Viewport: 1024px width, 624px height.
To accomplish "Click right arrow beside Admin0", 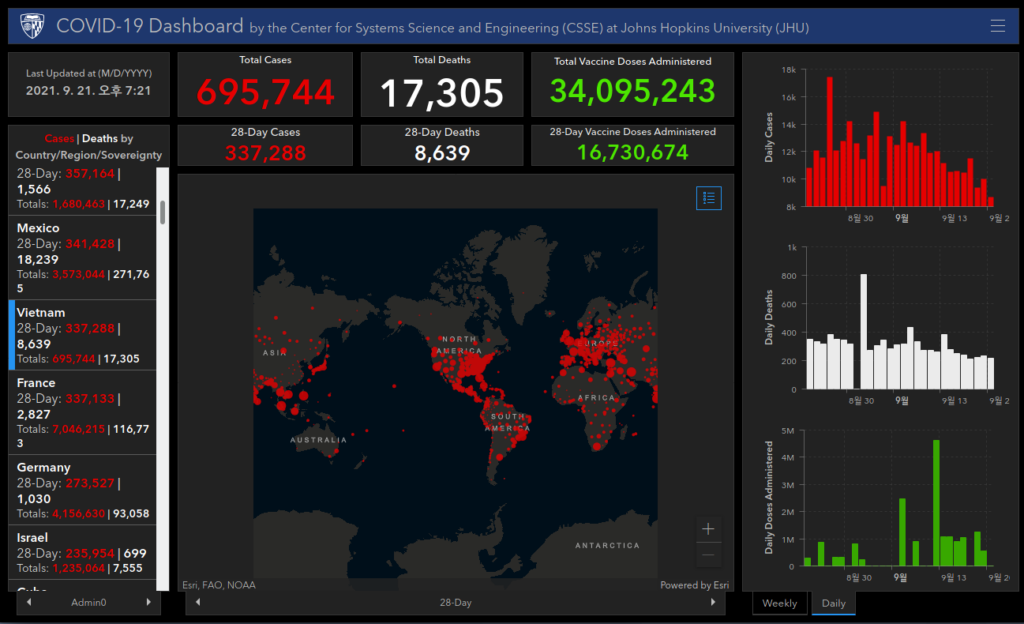I will [148, 602].
